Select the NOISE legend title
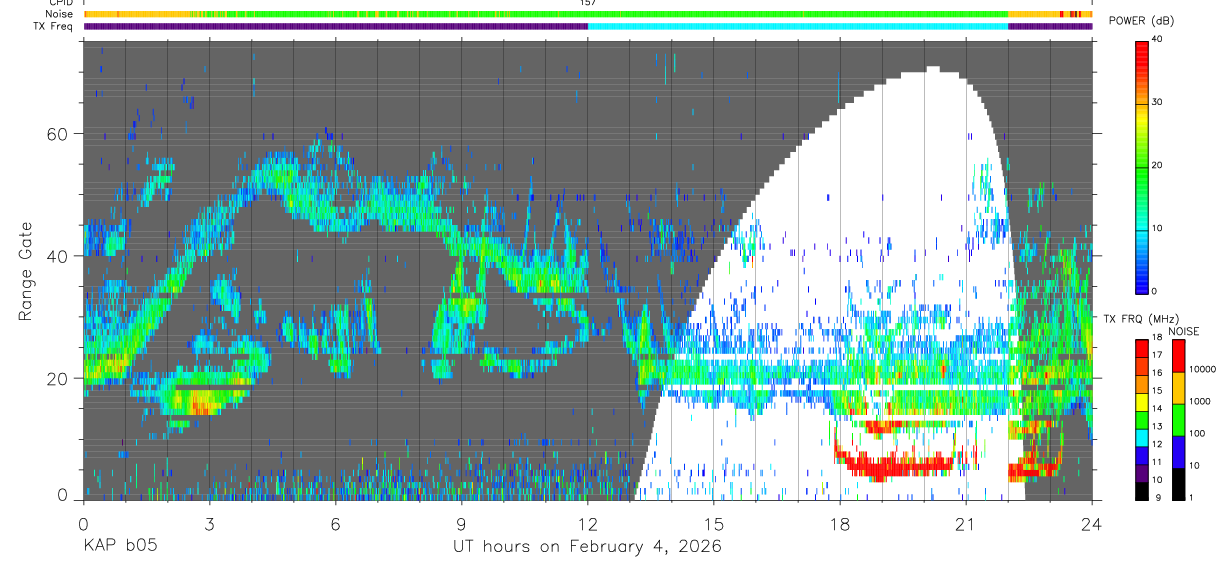Viewport: 1228px width, 567px height. tap(1183, 331)
